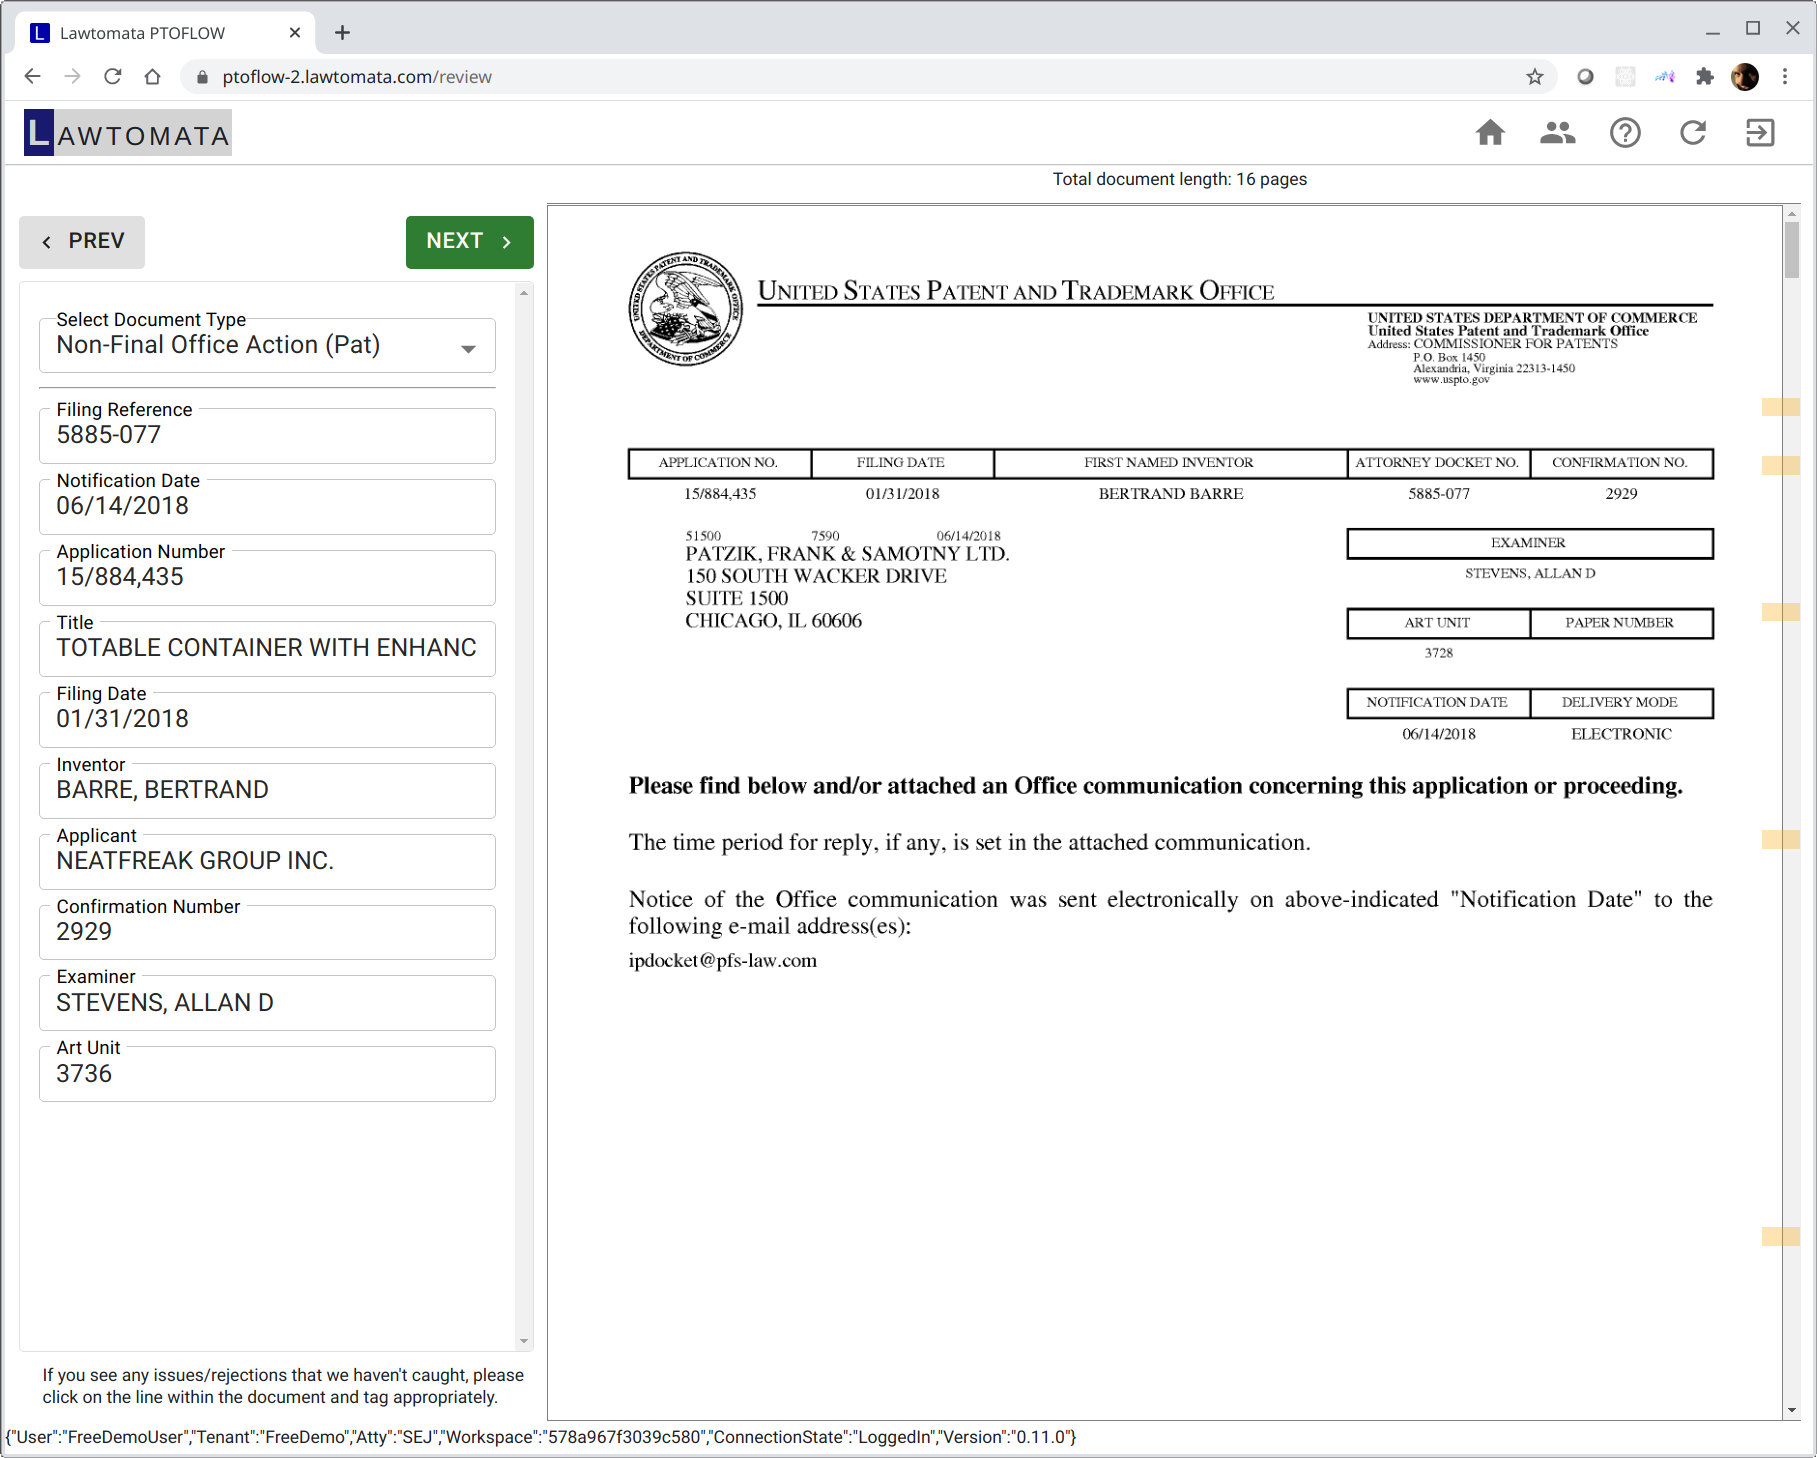Screen dimensions: 1817x1458
Task: Click attorney docket 5885-077 in document
Action: [1438, 494]
